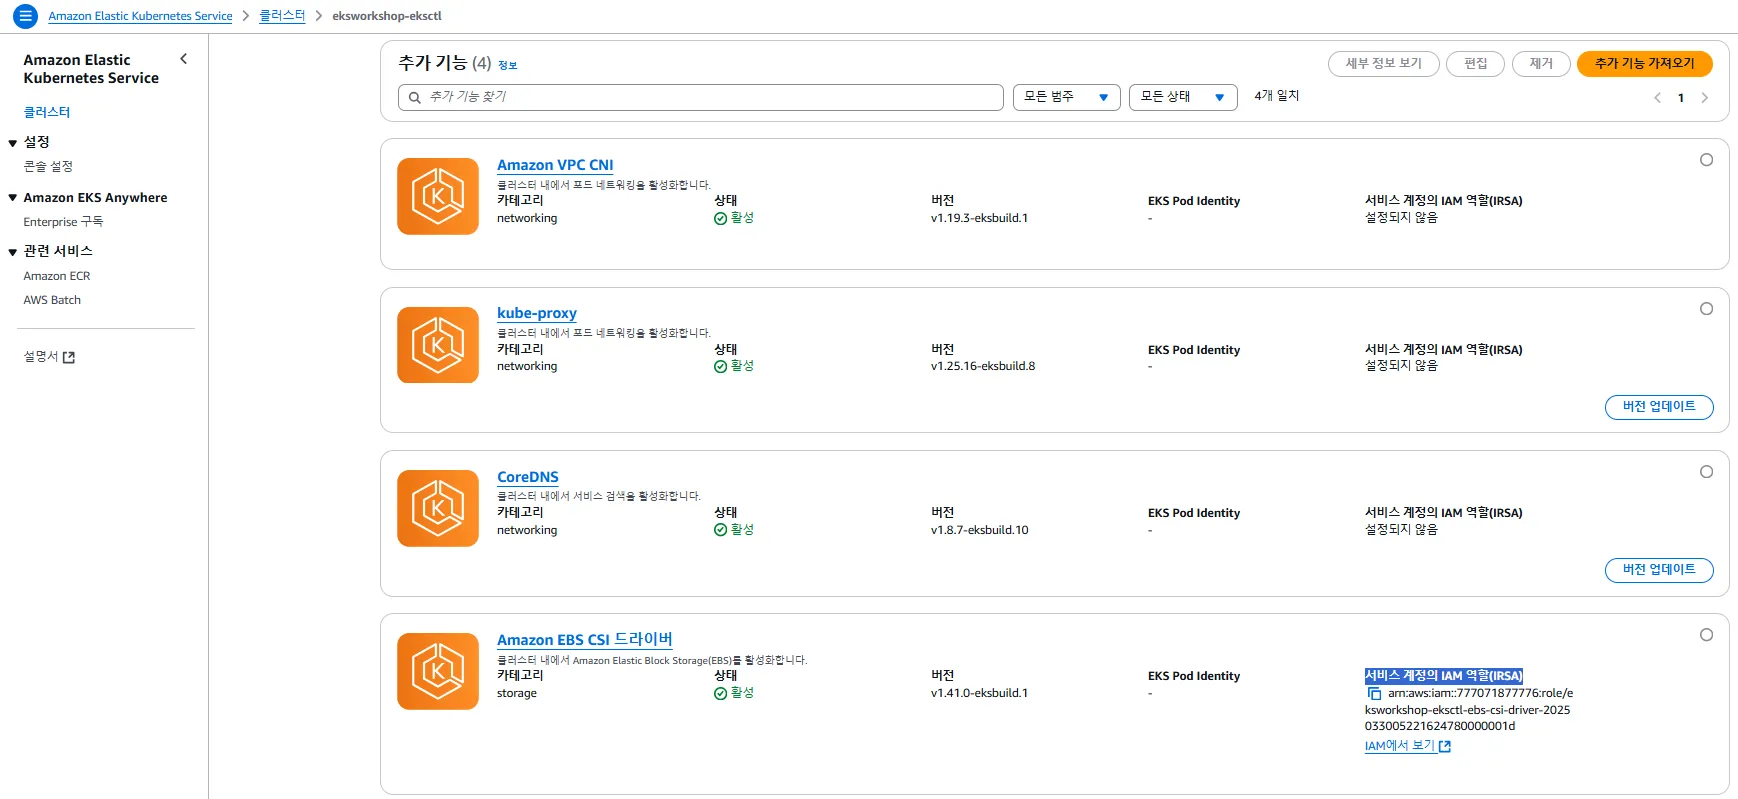
Task: Click external link icon next to IAM에서 보기
Action: pyautogui.click(x=1445, y=746)
